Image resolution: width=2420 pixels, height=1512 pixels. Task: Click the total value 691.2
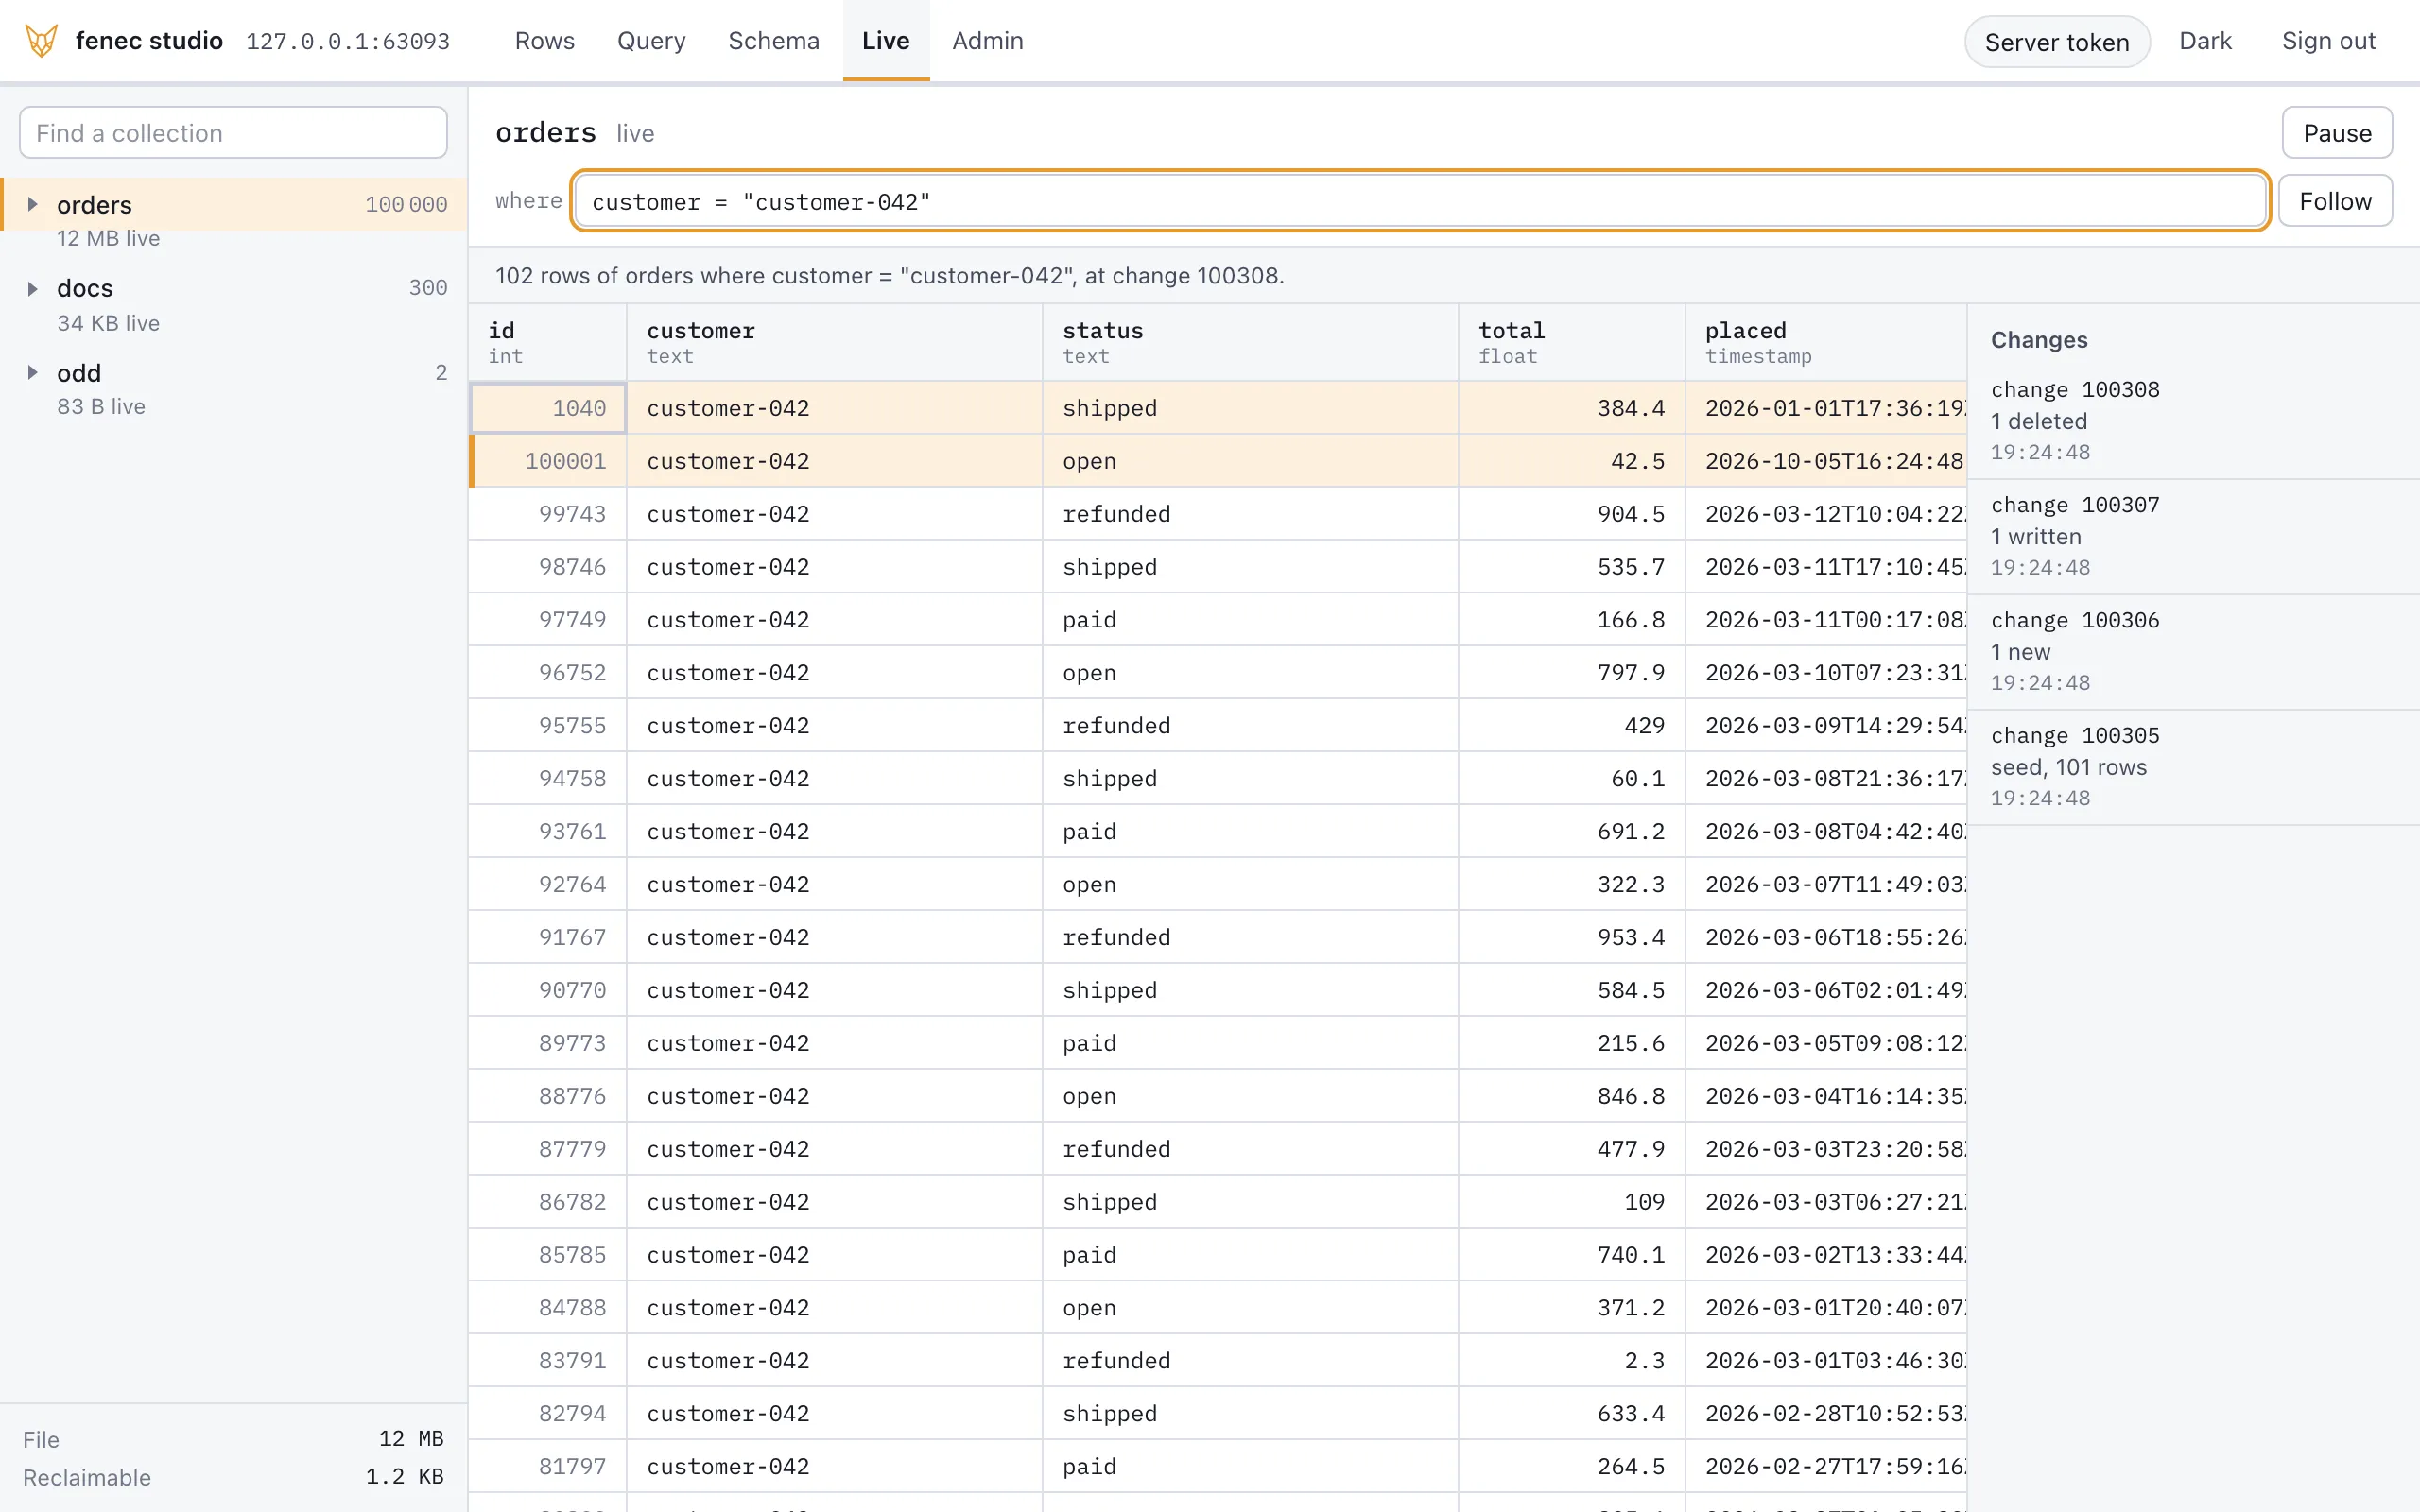click(x=1630, y=832)
